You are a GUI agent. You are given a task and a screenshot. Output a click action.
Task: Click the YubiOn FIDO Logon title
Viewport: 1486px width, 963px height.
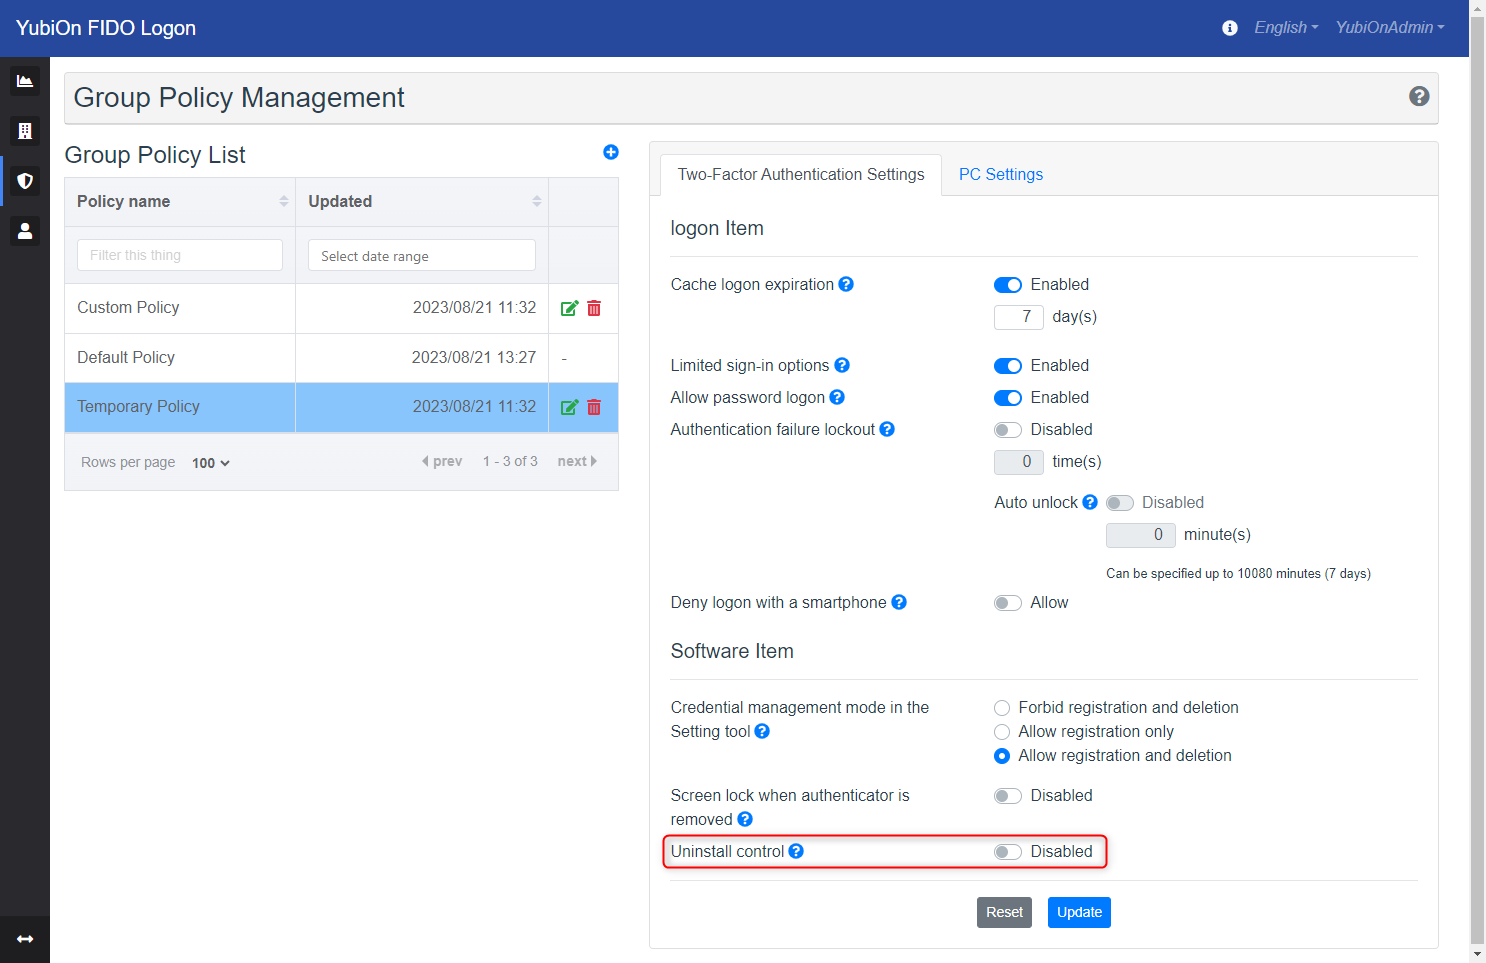pyautogui.click(x=106, y=28)
